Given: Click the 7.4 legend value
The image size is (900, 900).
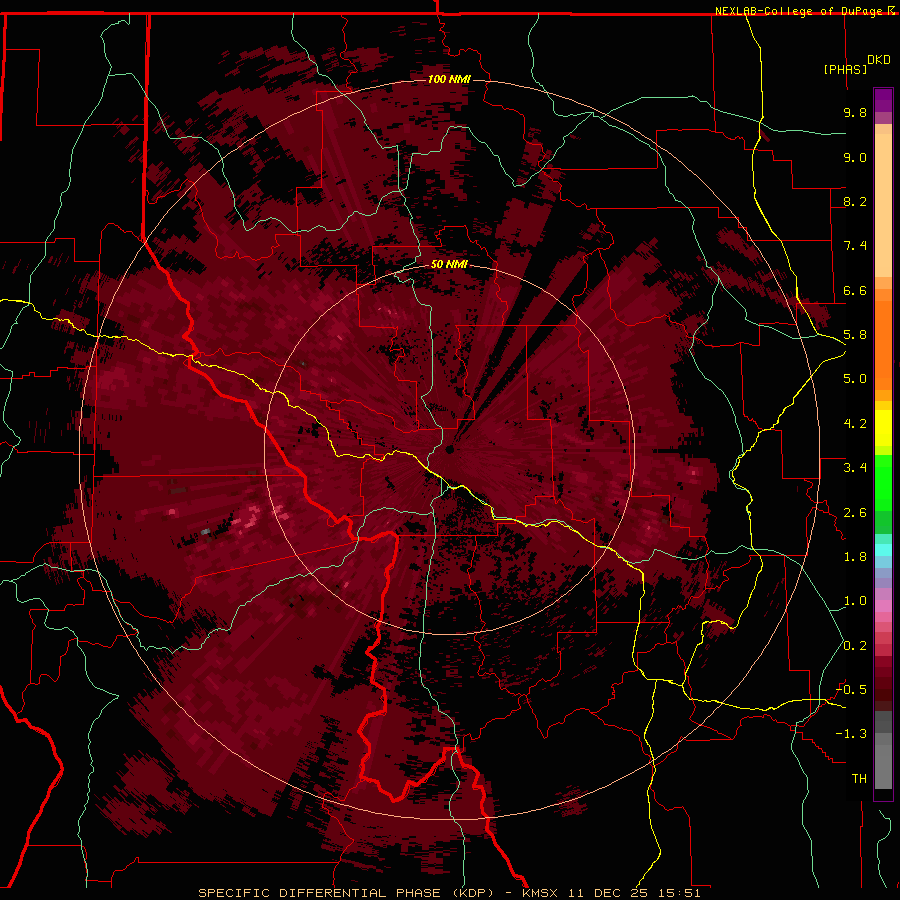Looking at the screenshot, I should [x=855, y=246].
